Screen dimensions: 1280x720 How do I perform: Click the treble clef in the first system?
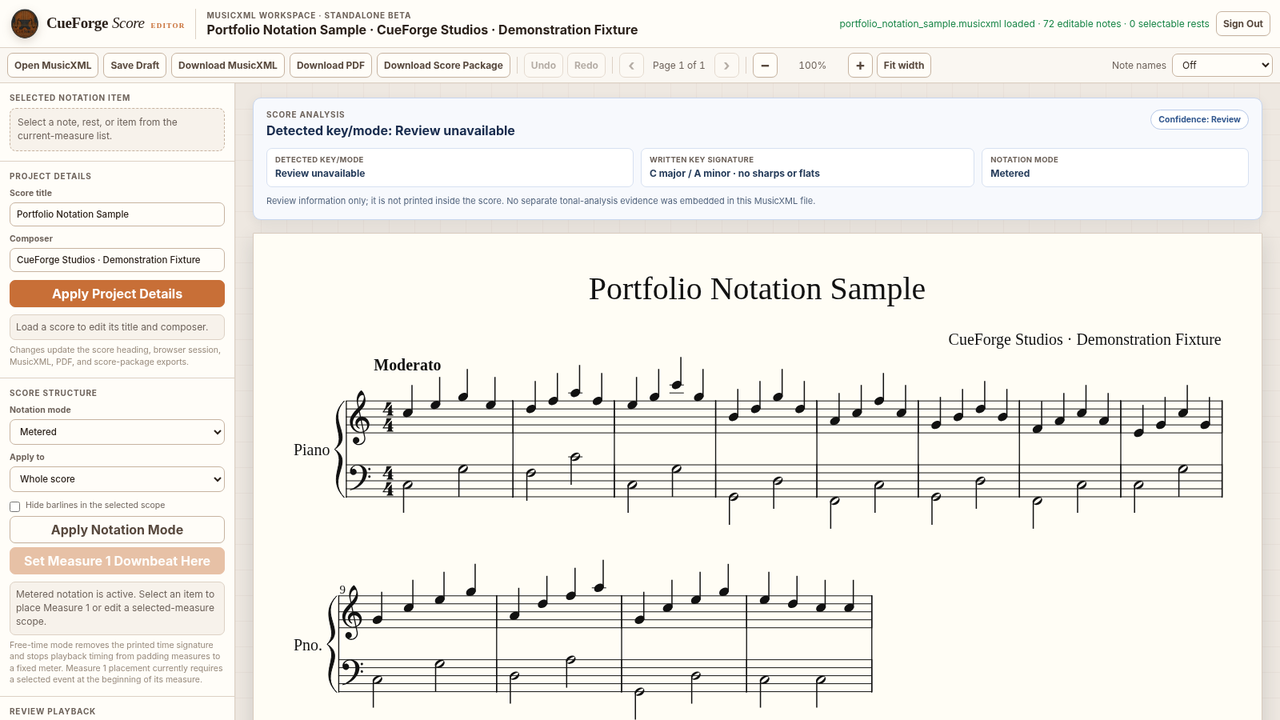tap(360, 417)
